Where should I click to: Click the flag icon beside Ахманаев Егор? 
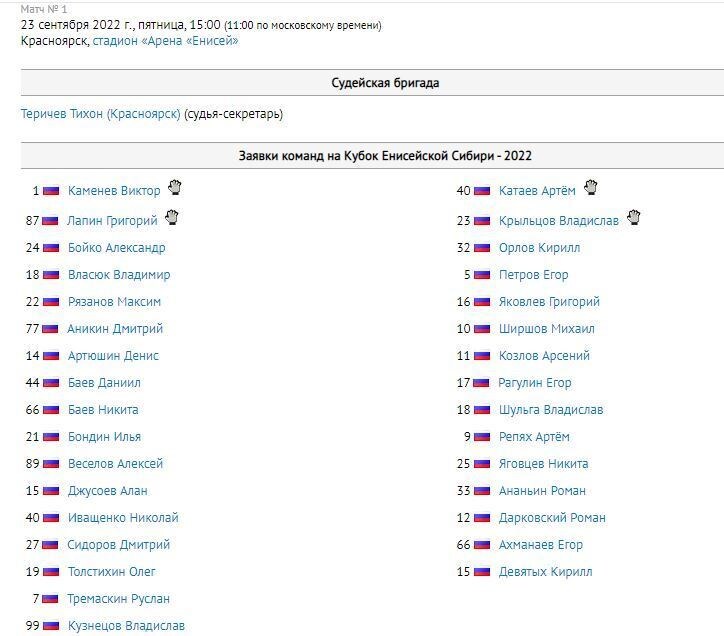482,545
